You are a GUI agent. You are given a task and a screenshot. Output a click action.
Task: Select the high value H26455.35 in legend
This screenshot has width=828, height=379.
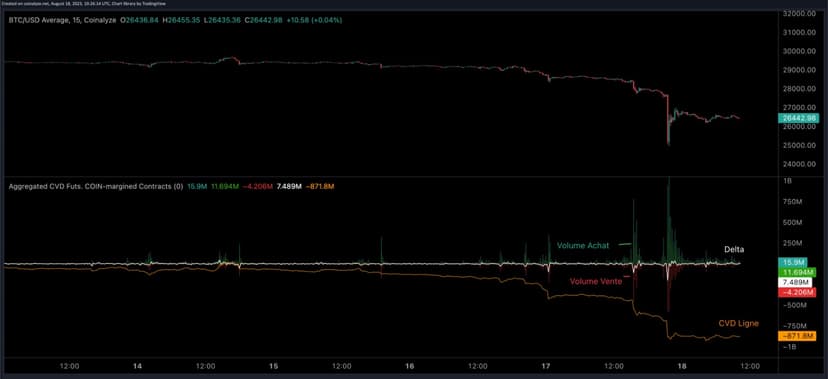pyautogui.click(x=182, y=20)
